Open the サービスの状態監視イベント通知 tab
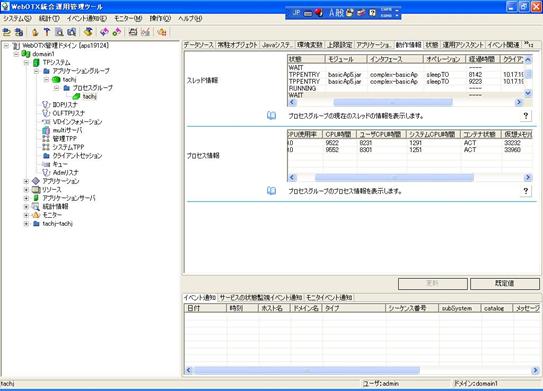Viewport: 543px width, 391px height. point(261,297)
